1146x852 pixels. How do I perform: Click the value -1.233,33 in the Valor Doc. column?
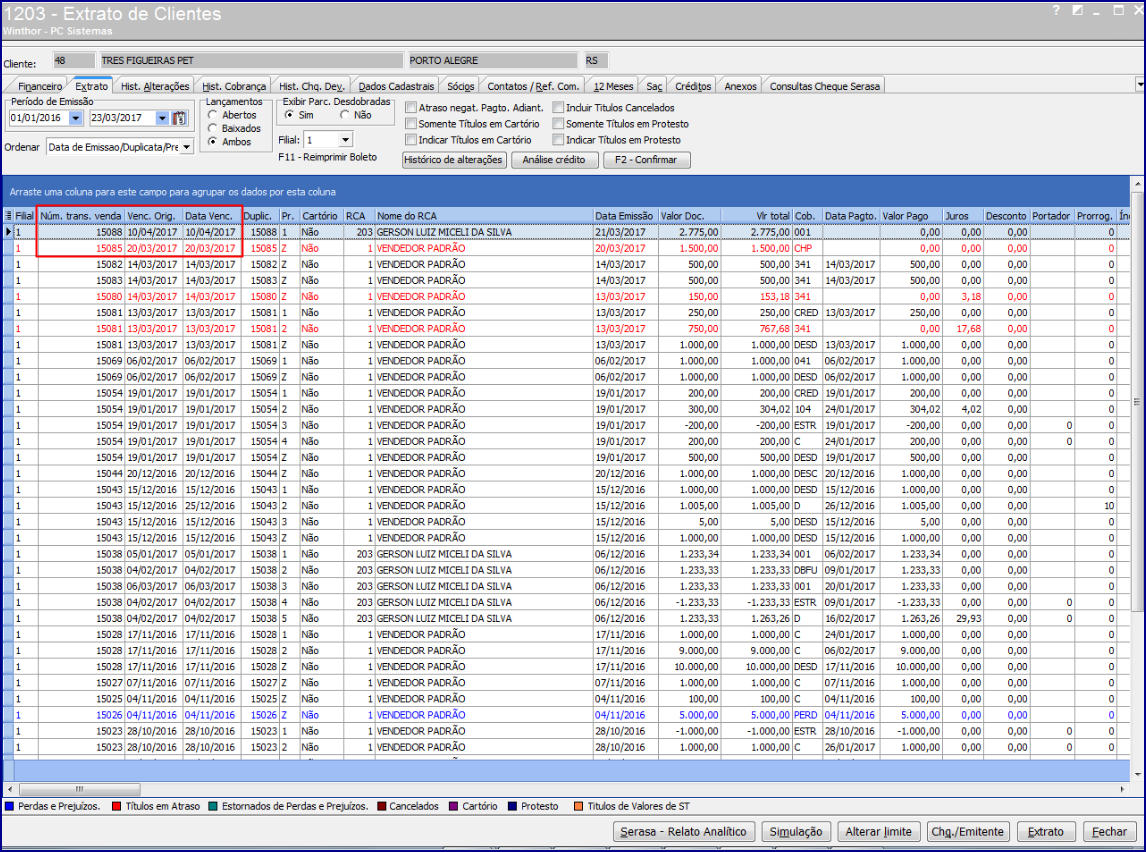tap(697, 602)
